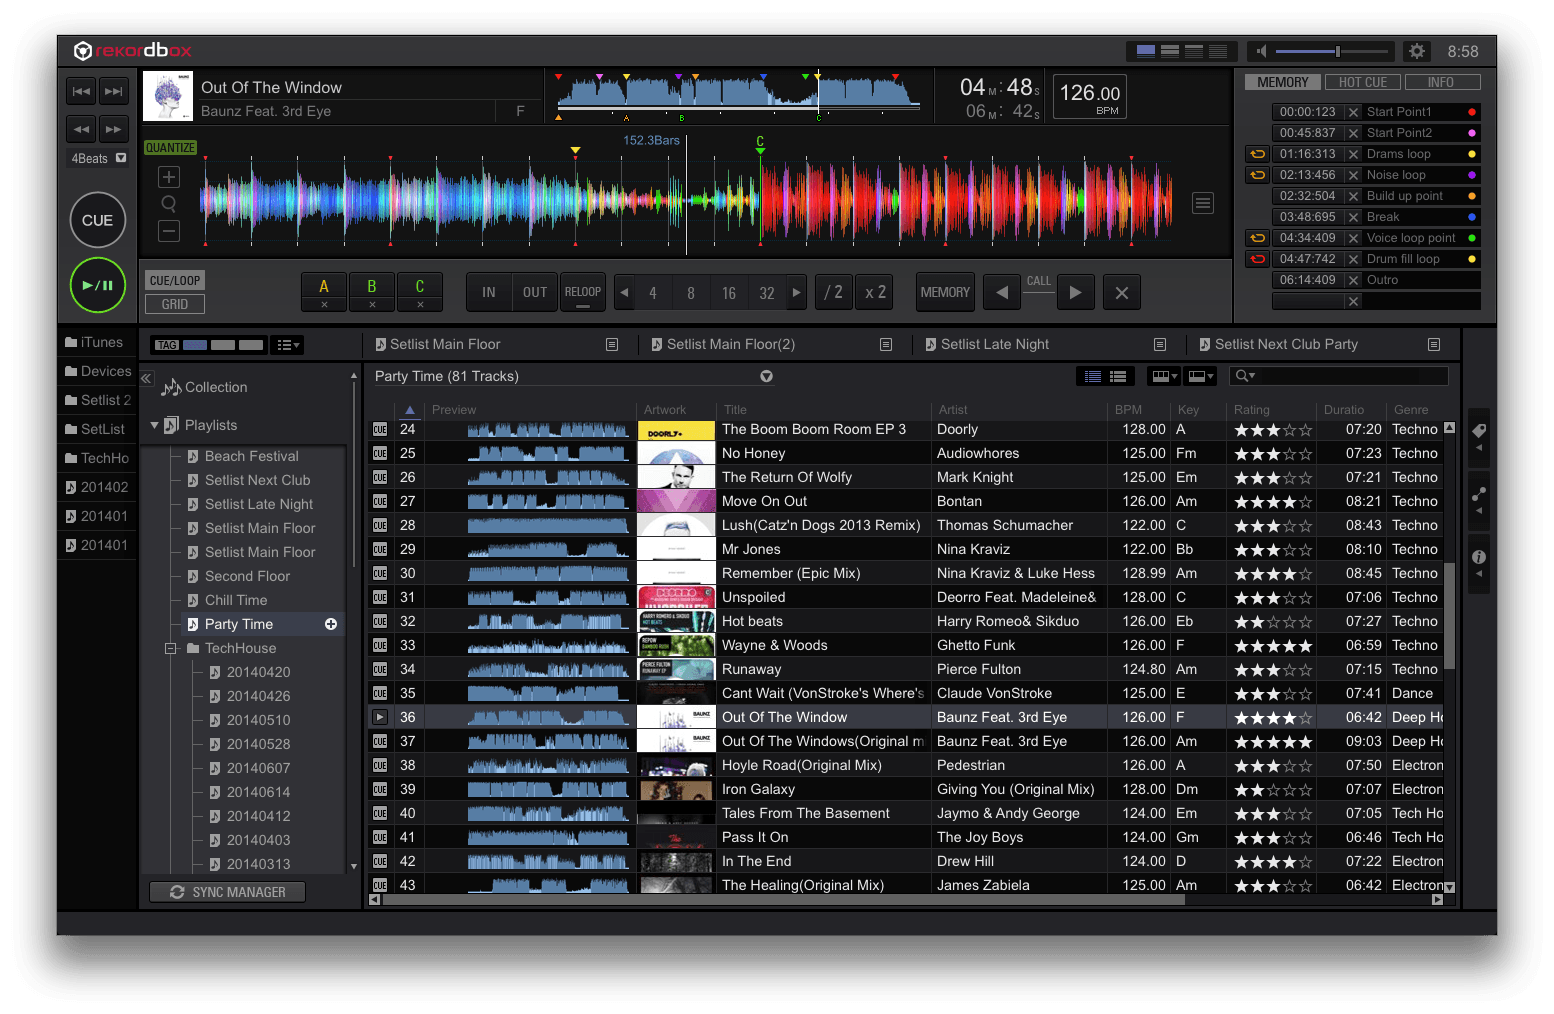
Task: Call previous memory cue arrow
Action: click(1002, 293)
